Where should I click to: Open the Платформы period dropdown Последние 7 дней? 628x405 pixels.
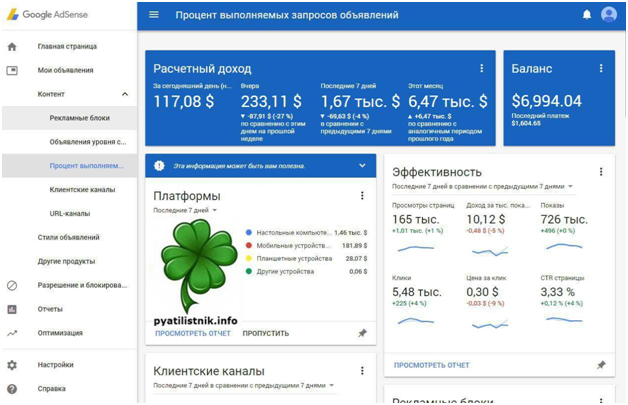point(185,210)
